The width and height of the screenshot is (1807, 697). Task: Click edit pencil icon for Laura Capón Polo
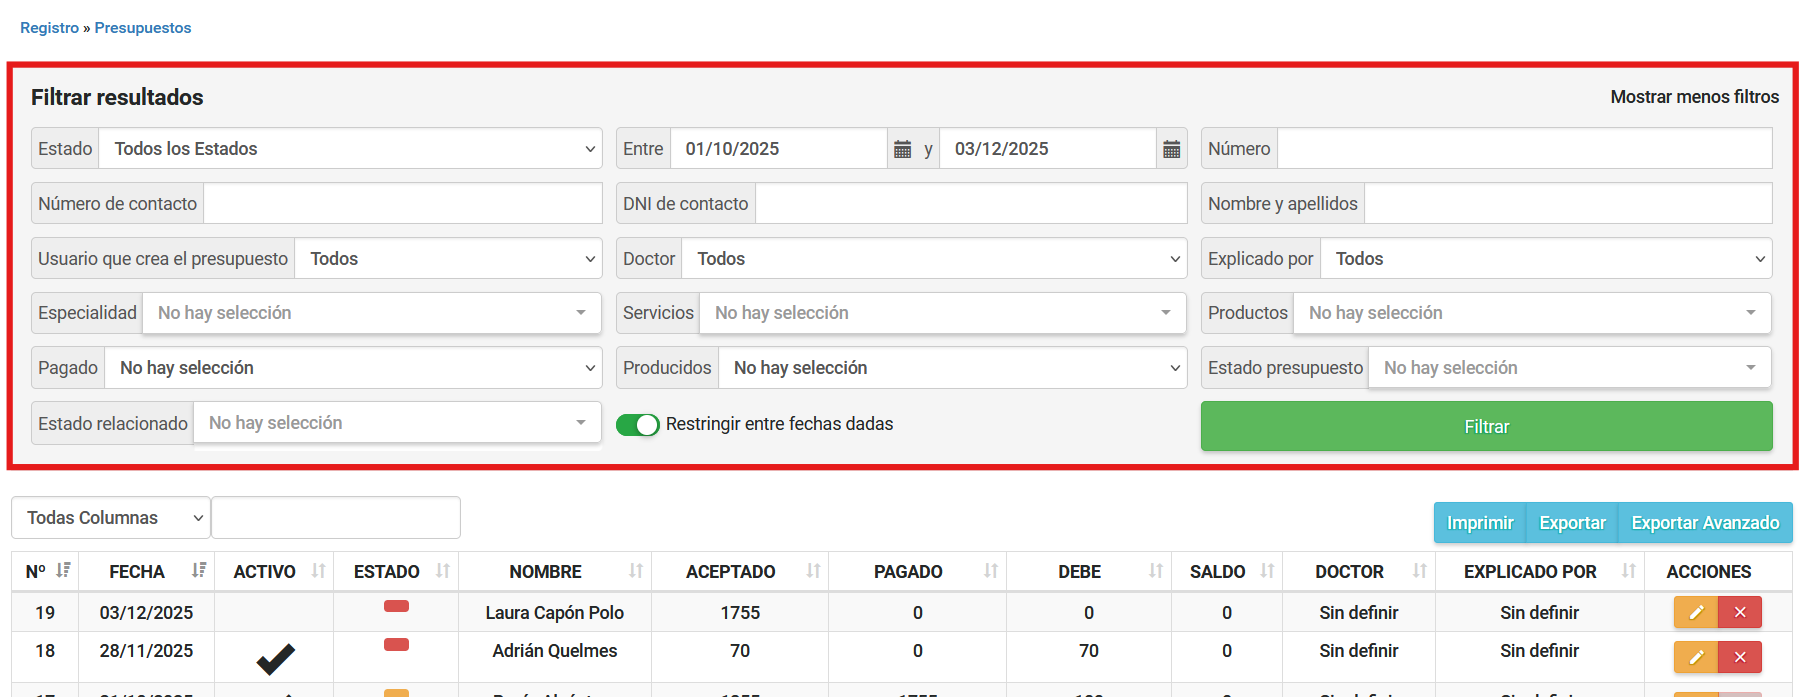coord(1696,612)
